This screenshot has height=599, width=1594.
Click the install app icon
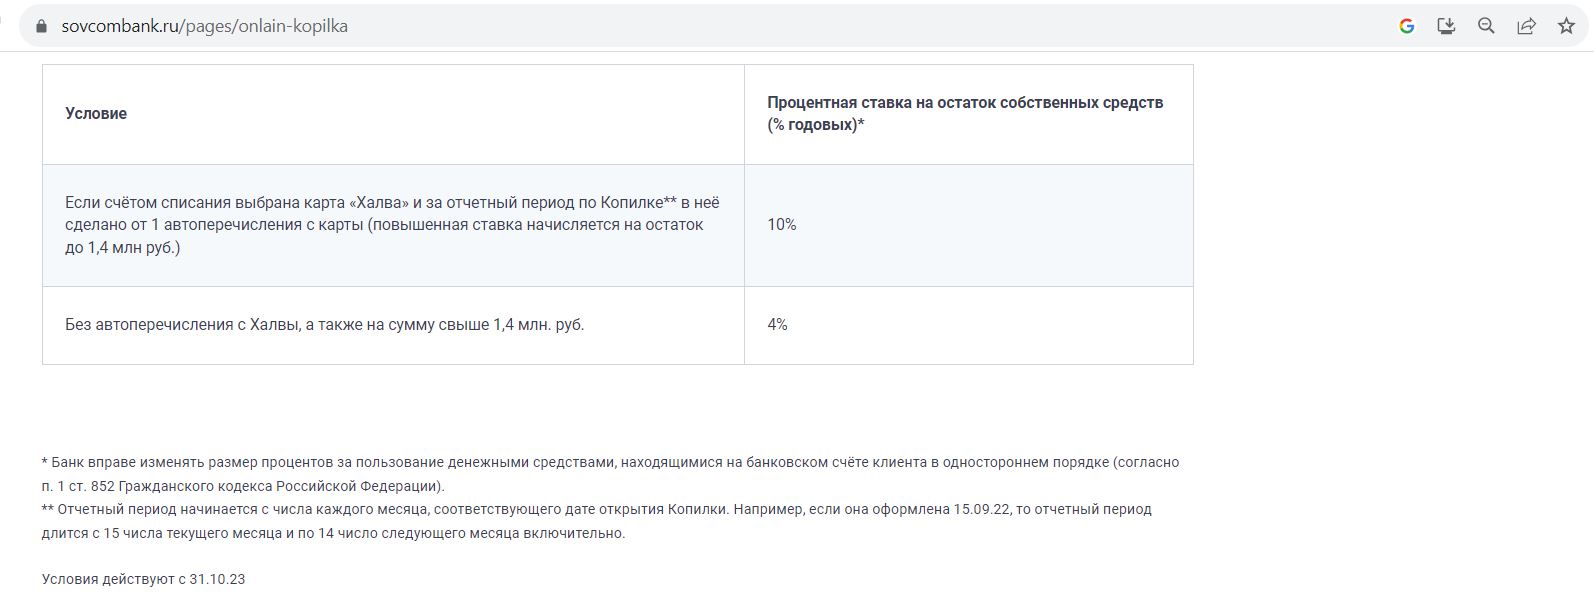(x=1446, y=27)
